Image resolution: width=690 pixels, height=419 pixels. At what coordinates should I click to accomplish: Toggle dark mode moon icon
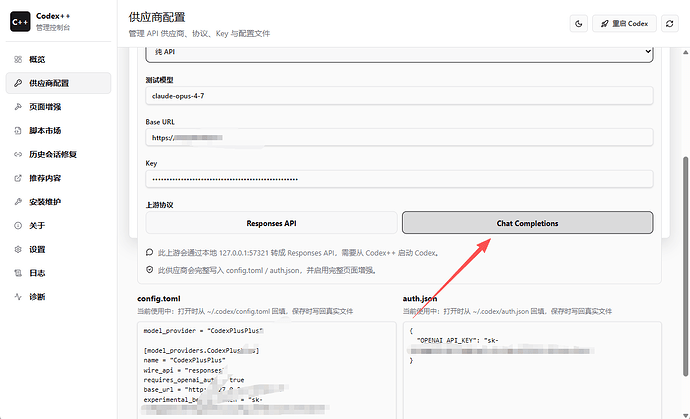tap(579, 23)
